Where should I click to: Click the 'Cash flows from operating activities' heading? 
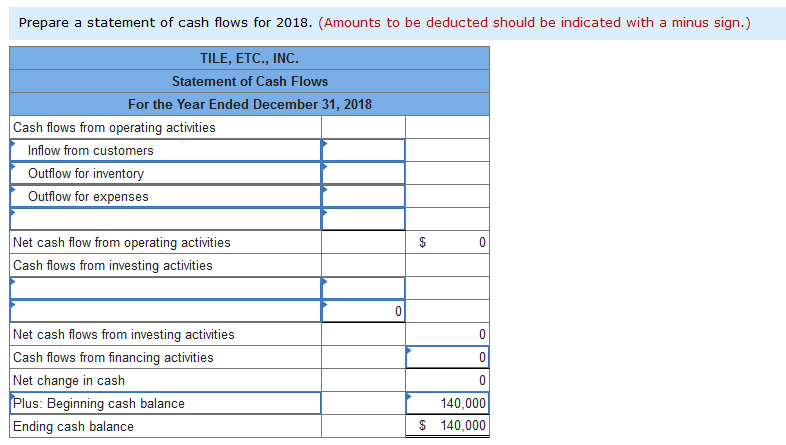(114, 127)
